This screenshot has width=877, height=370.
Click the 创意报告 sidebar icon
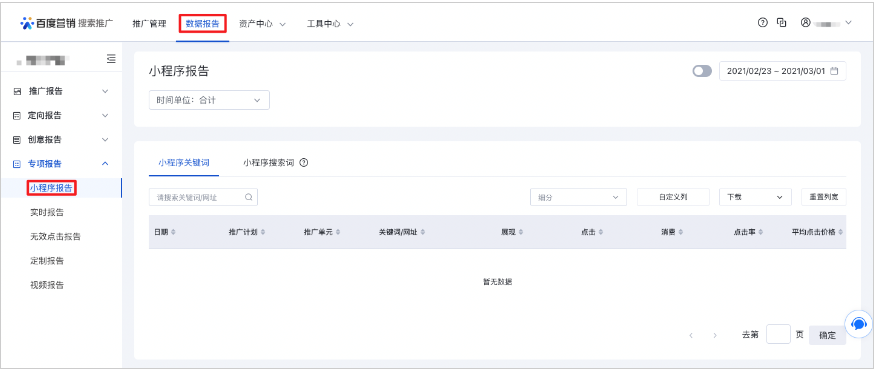click(17, 140)
